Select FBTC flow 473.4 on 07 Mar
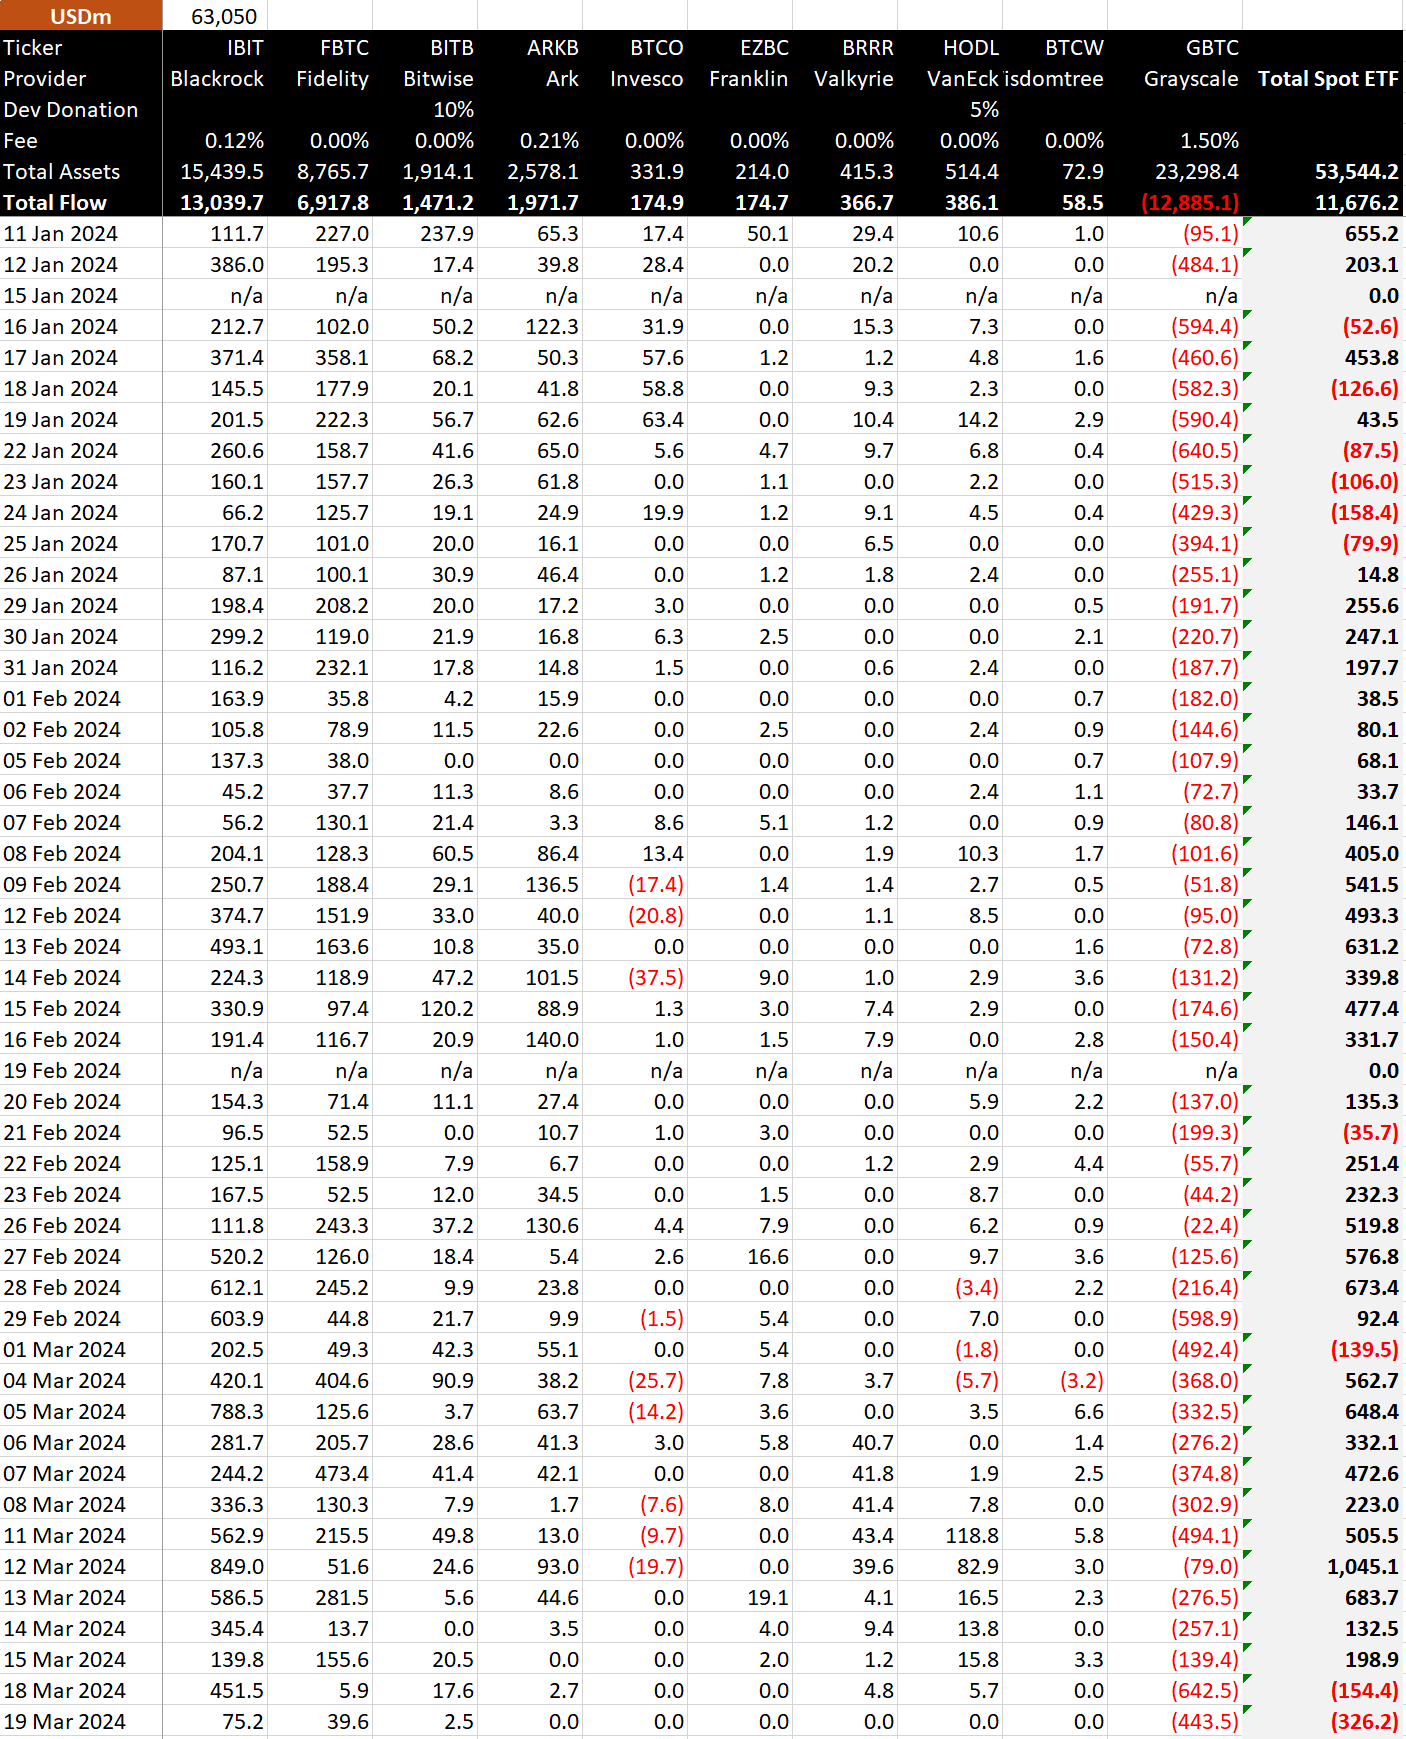The width and height of the screenshot is (1406, 1739). click(x=341, y=1474)
